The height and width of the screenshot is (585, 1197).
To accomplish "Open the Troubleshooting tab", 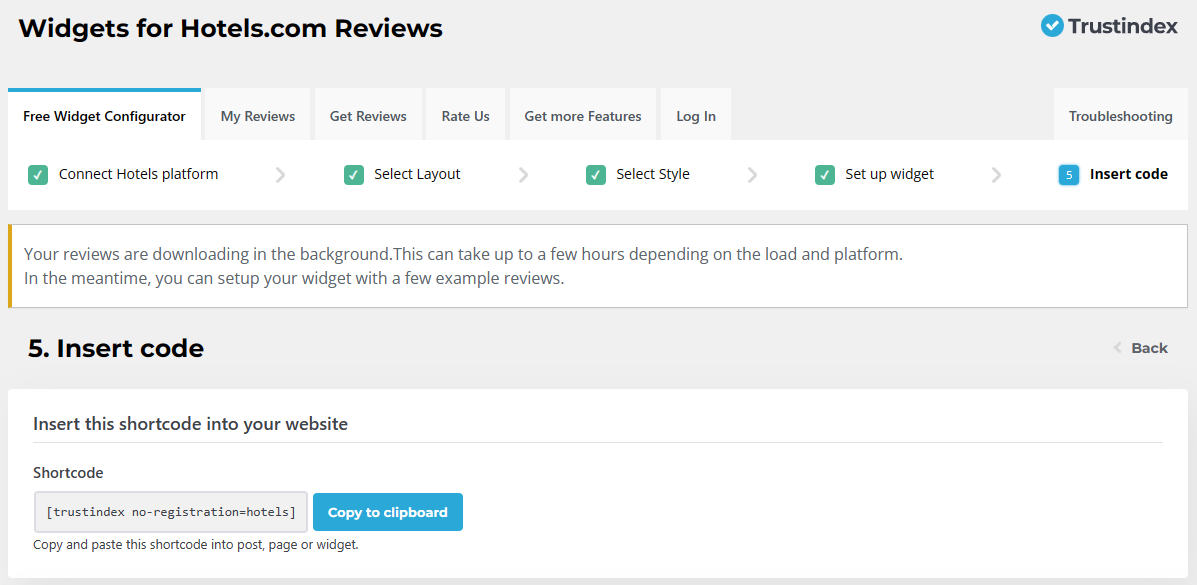I will click(x=1120, y=114).
